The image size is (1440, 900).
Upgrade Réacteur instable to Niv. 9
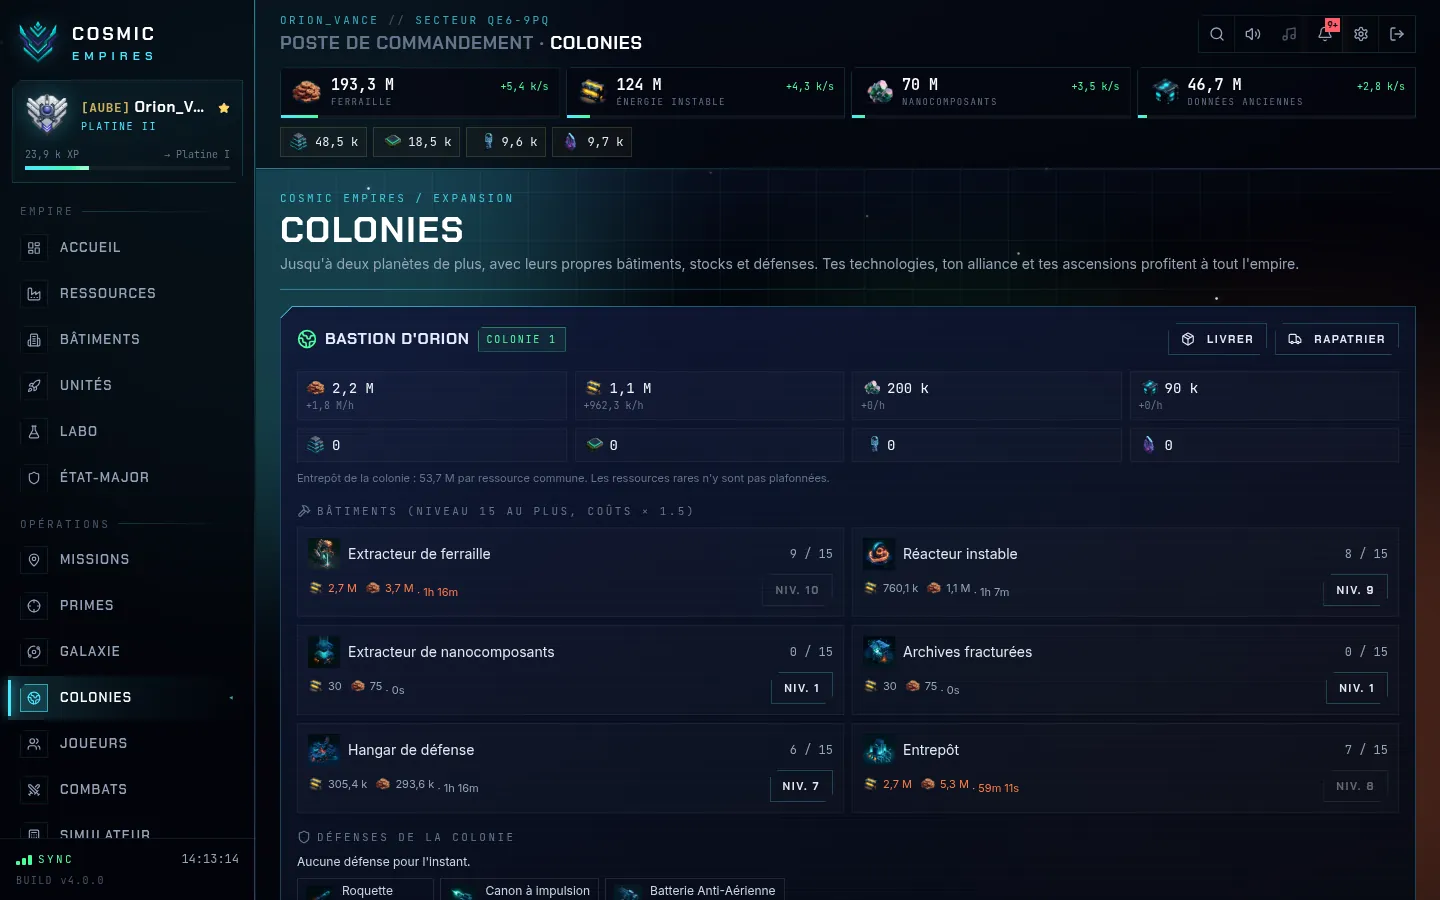(x=1355, y=590)
